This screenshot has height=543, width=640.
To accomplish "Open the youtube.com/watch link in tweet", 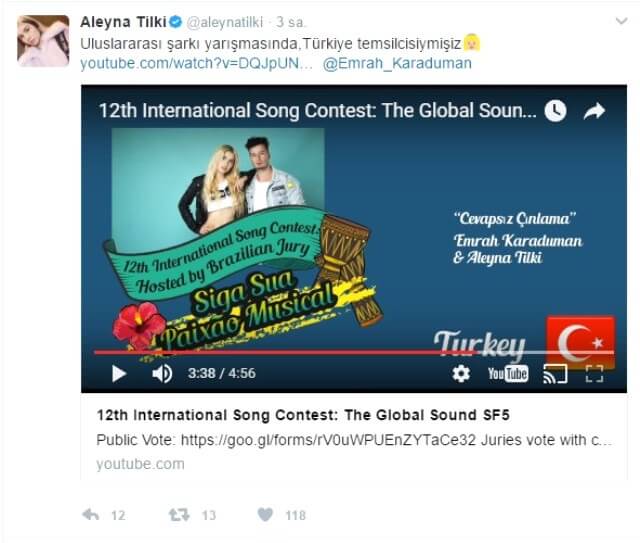I will [x=196, y=64].
